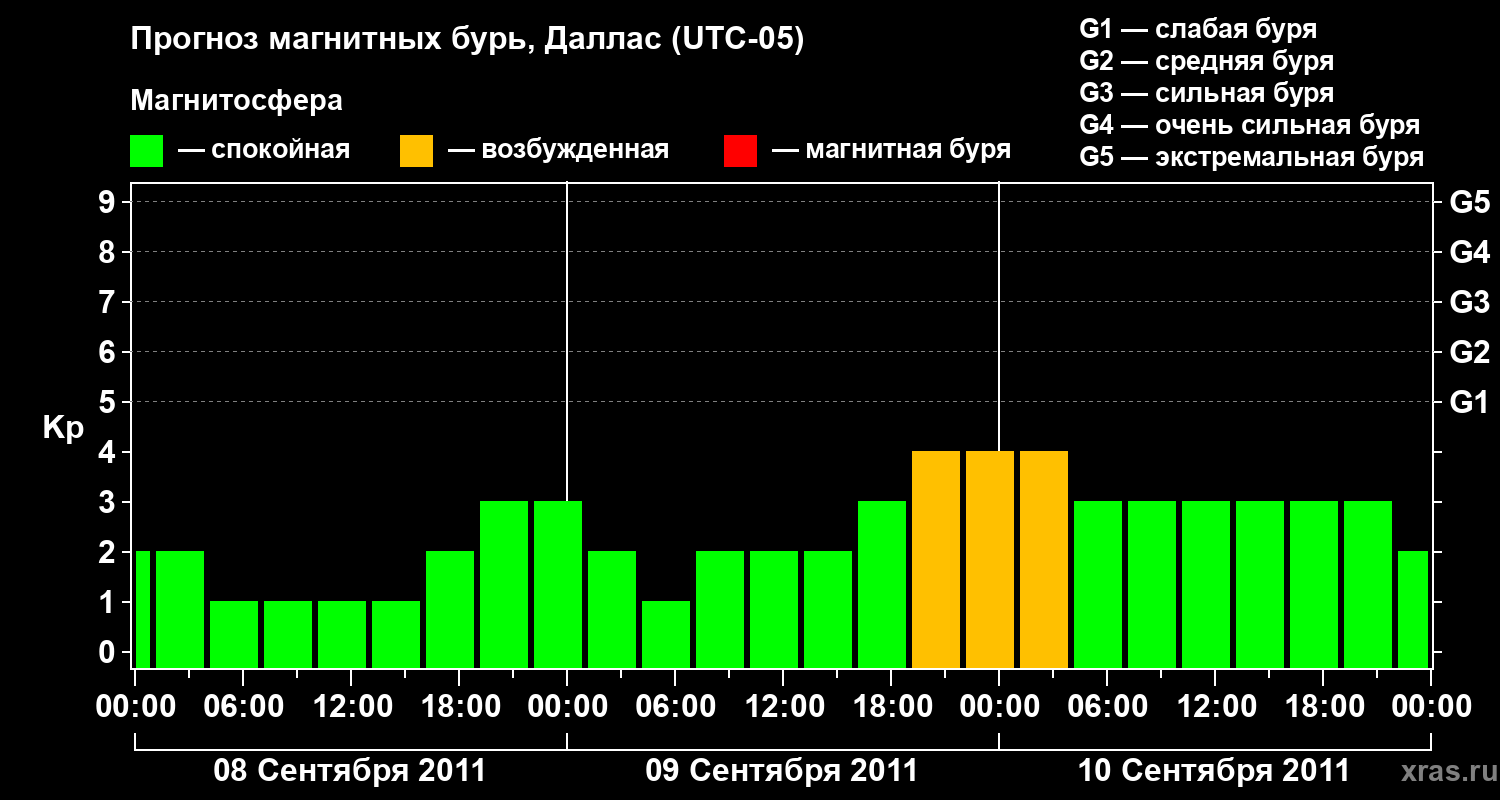The height and width of the screenshot is (800, 1500).
Task: Click the orange bar crossing midnight into 10 September
Action: (990, 559)
